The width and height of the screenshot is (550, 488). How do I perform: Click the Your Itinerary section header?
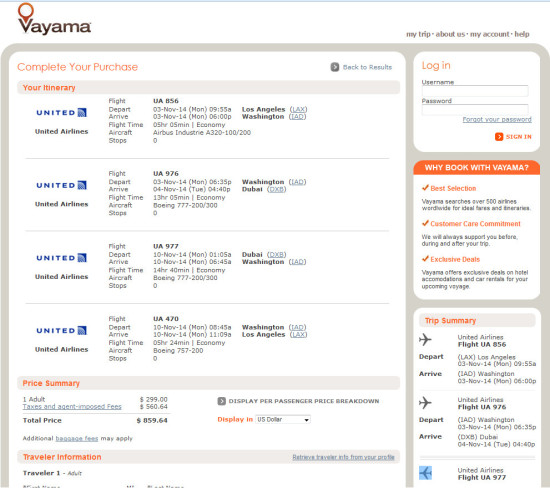208,88
